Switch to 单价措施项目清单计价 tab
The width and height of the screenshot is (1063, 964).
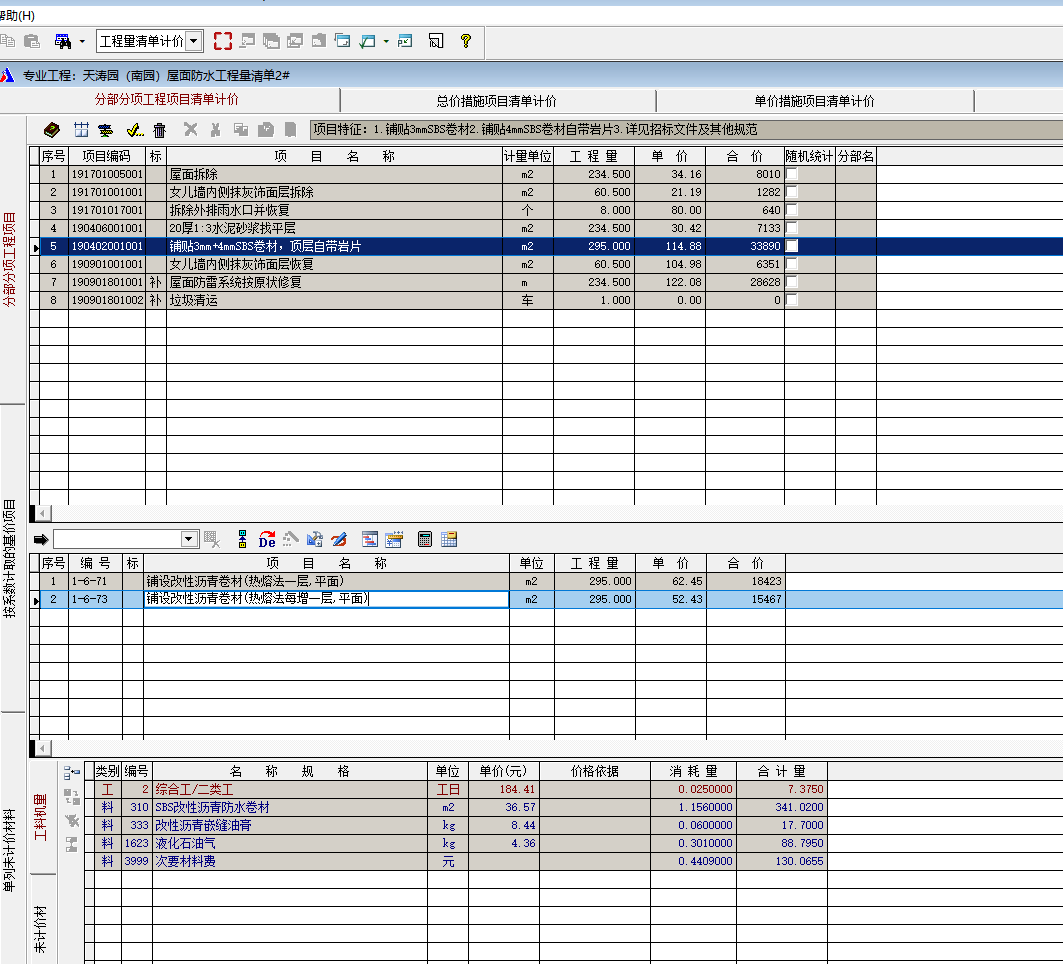[x=814, y=101]
